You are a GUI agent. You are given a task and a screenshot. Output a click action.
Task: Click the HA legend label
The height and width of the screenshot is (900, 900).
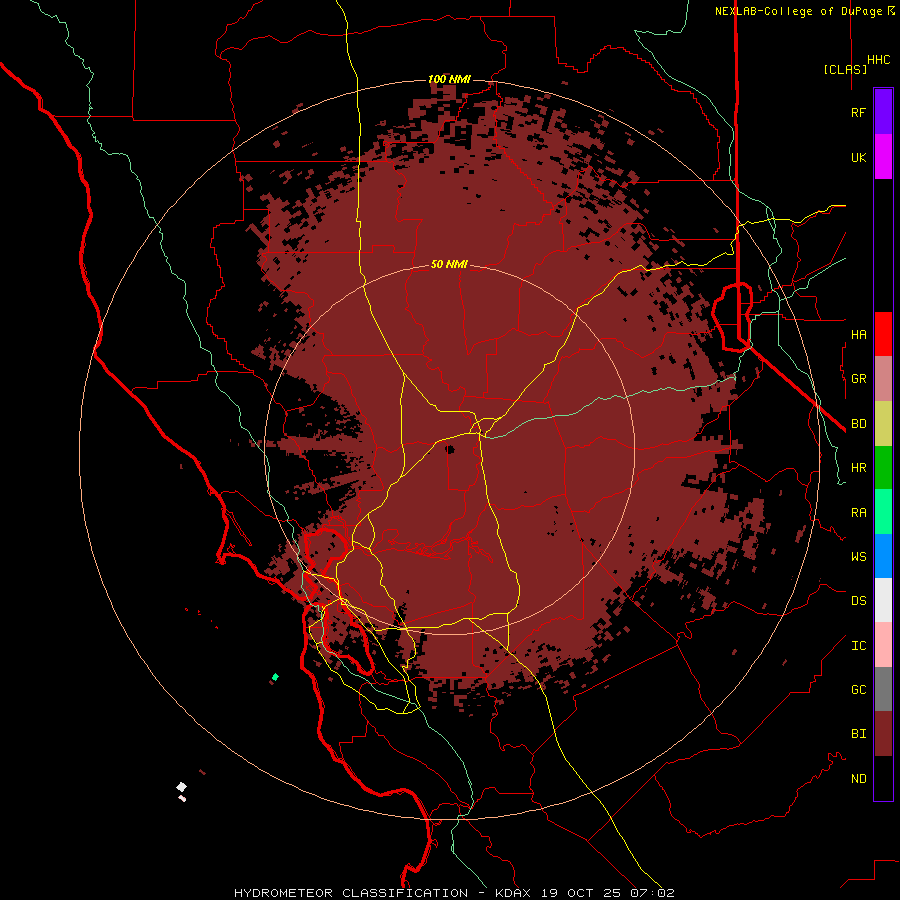[858, 334]
